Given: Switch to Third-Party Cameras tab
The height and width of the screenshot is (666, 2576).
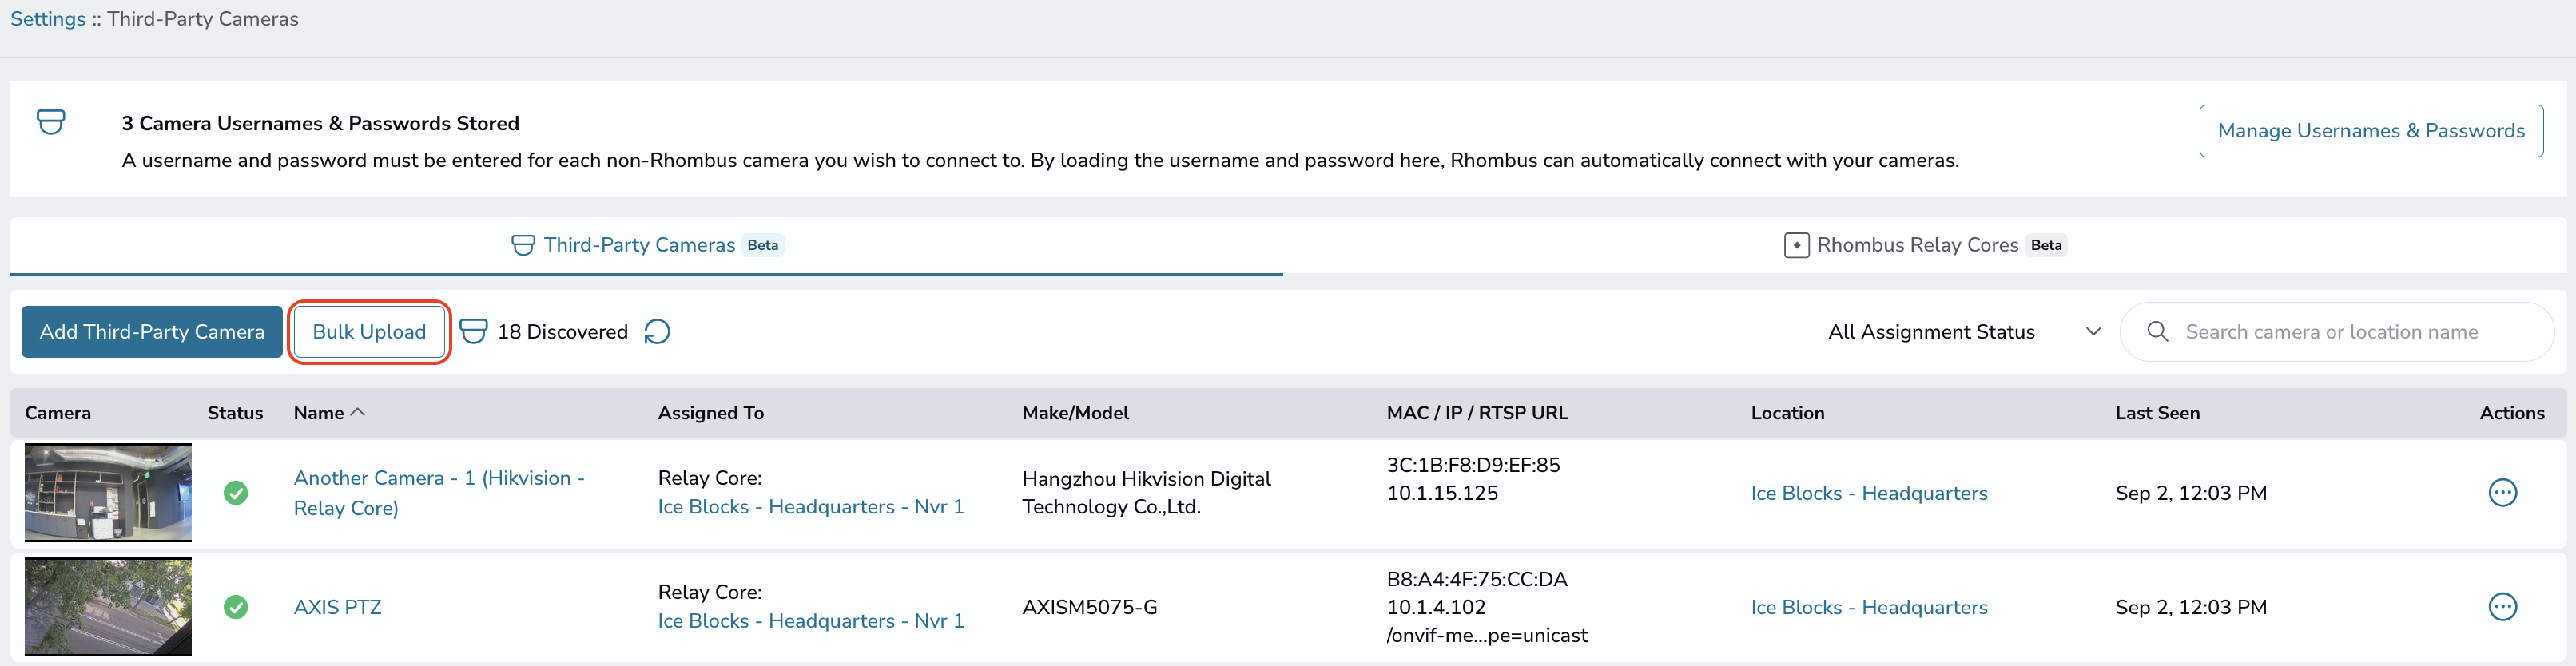Looking at the screenshot, I should pyautogui.click(x=646, y=245).
